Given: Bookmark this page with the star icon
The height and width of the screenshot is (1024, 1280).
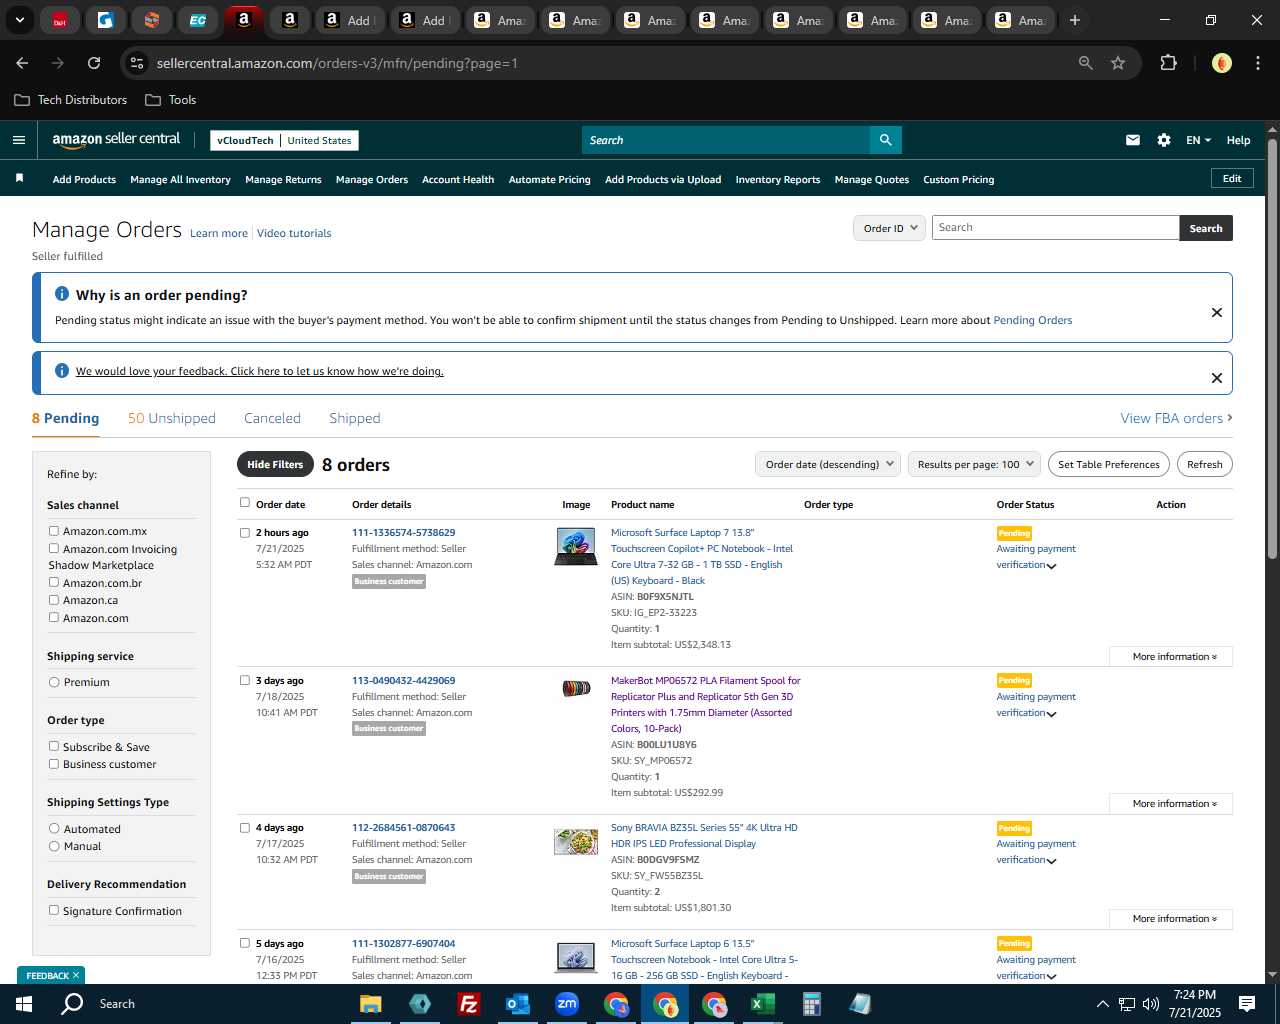Looking at the screenshot, I should 1118,63.
